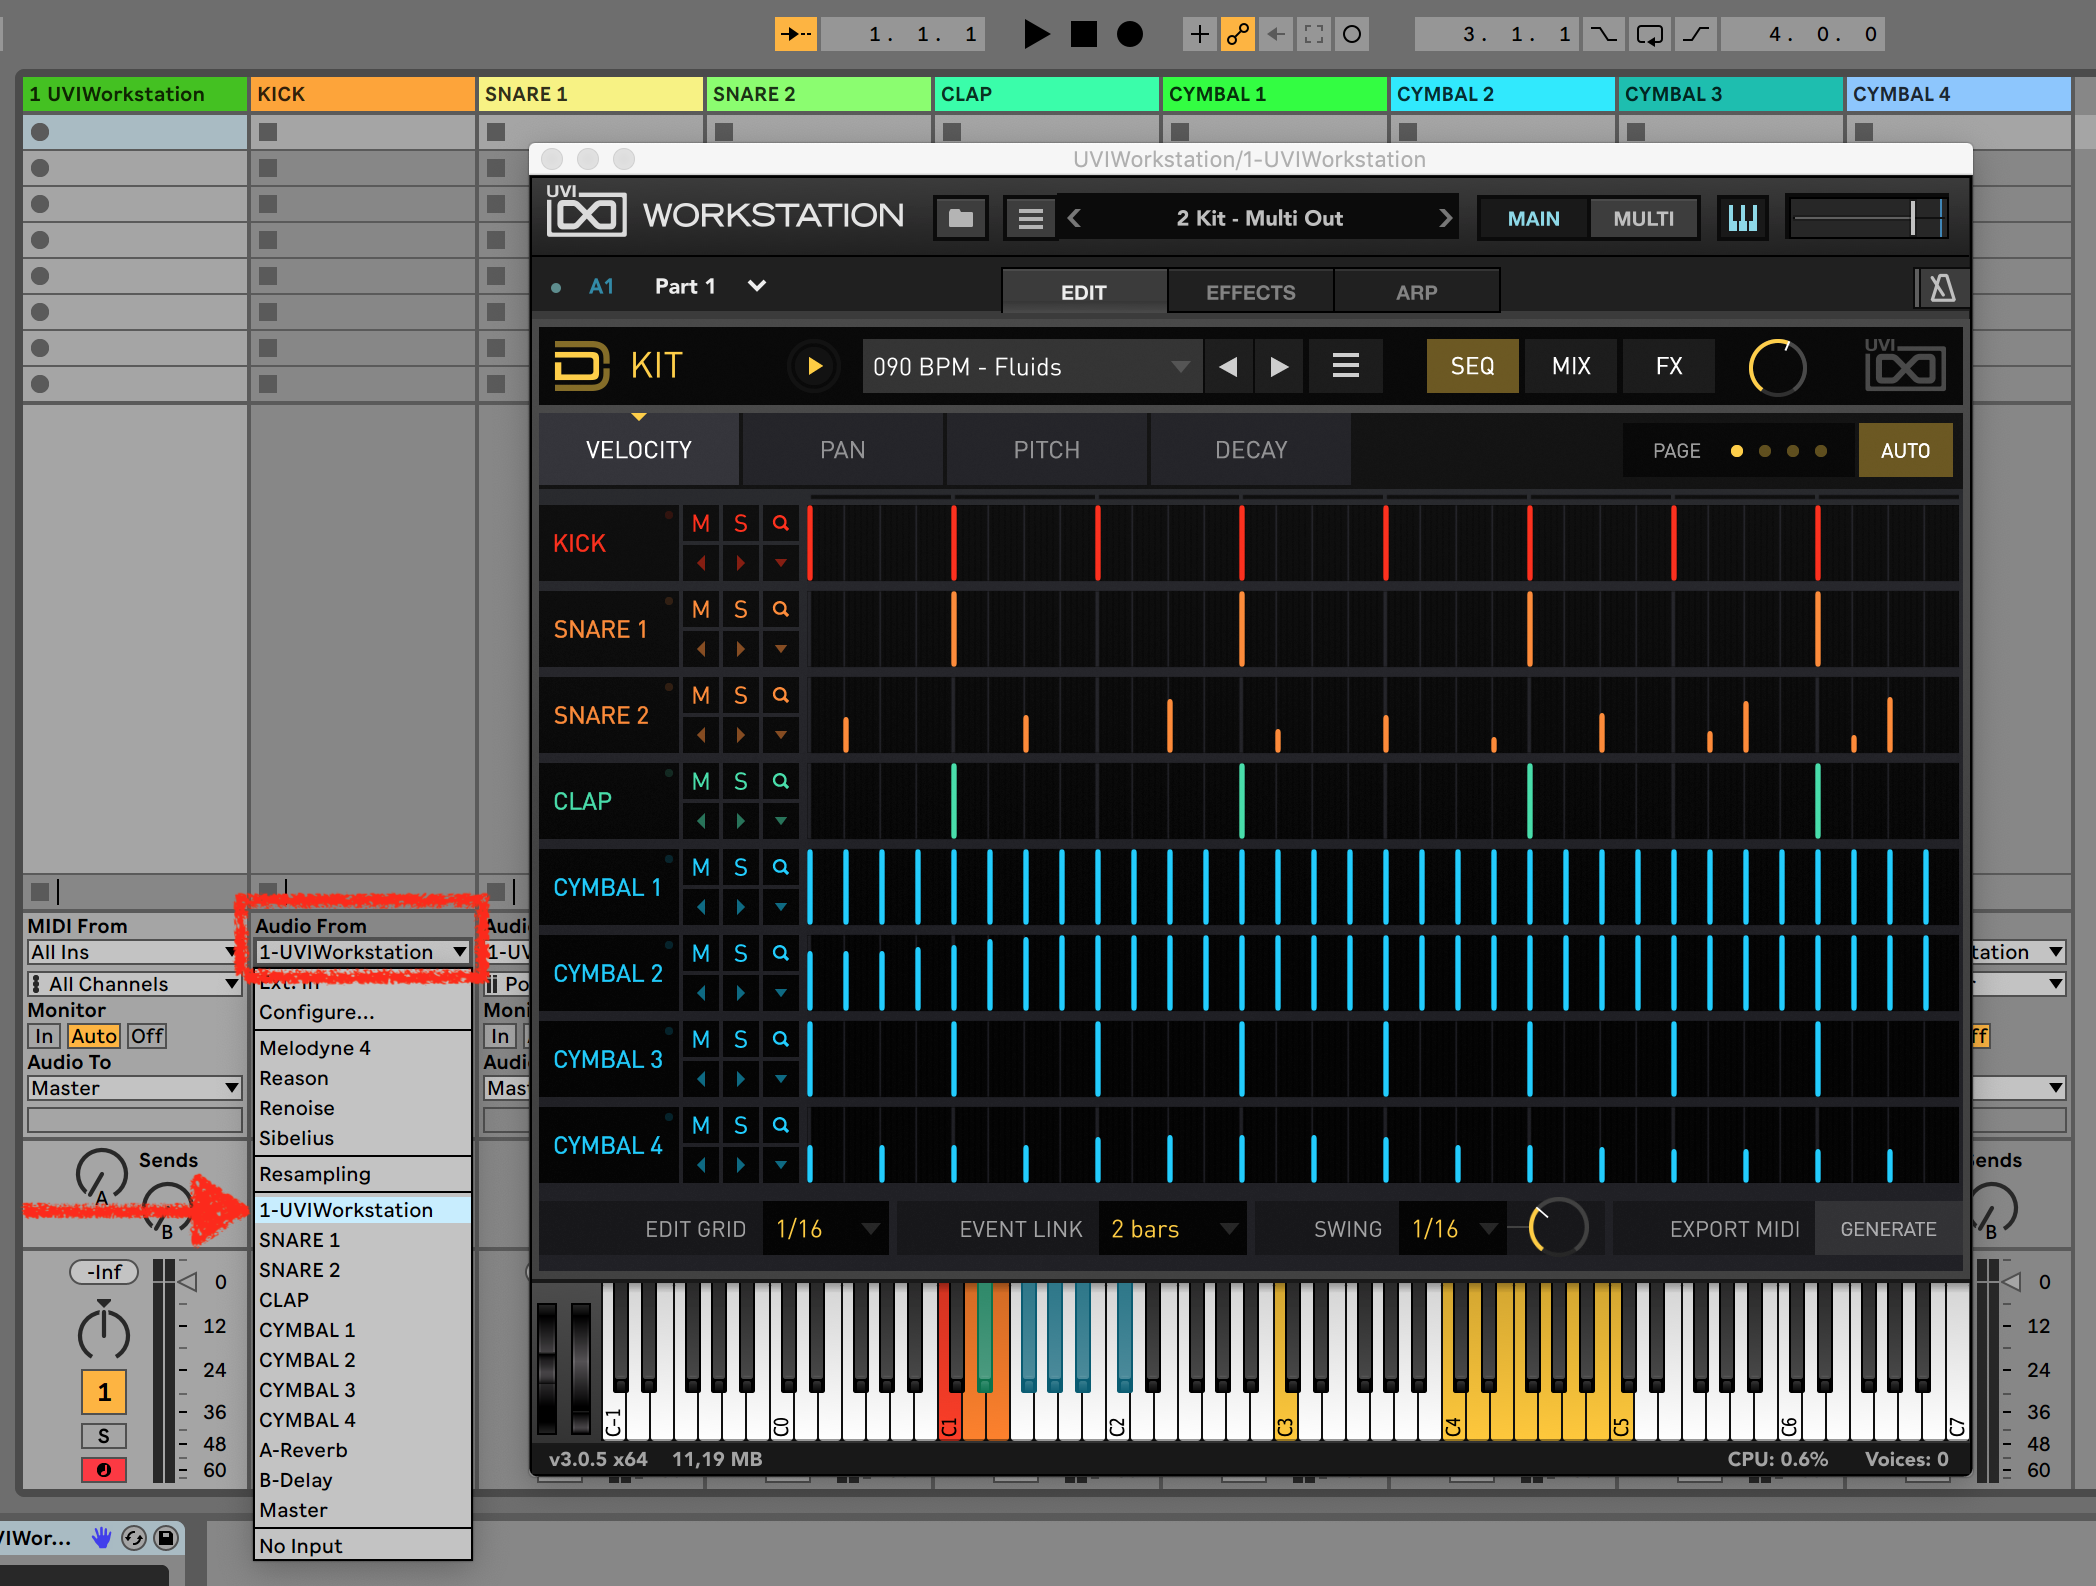
Task: Open the CYMBAL 4 lane dropdown arrow
Action: pos(781,1165)
